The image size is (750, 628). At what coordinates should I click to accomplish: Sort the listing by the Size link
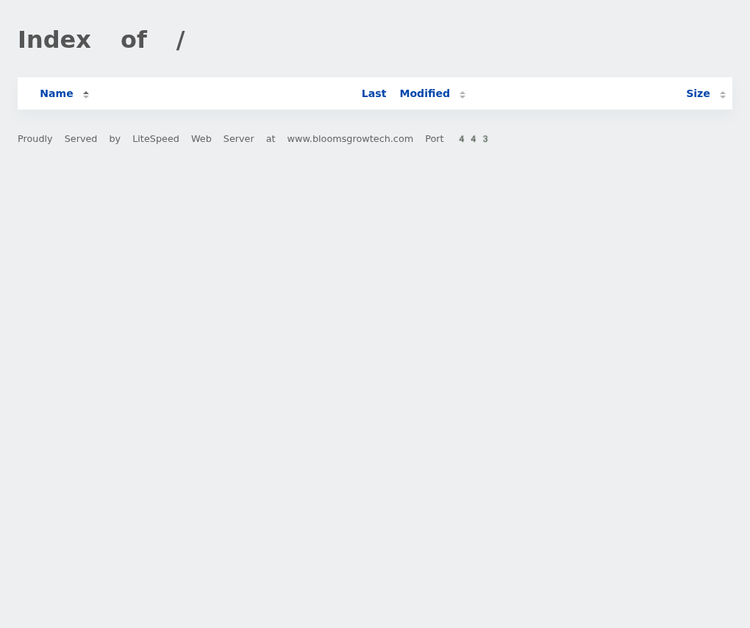[697, 93]
